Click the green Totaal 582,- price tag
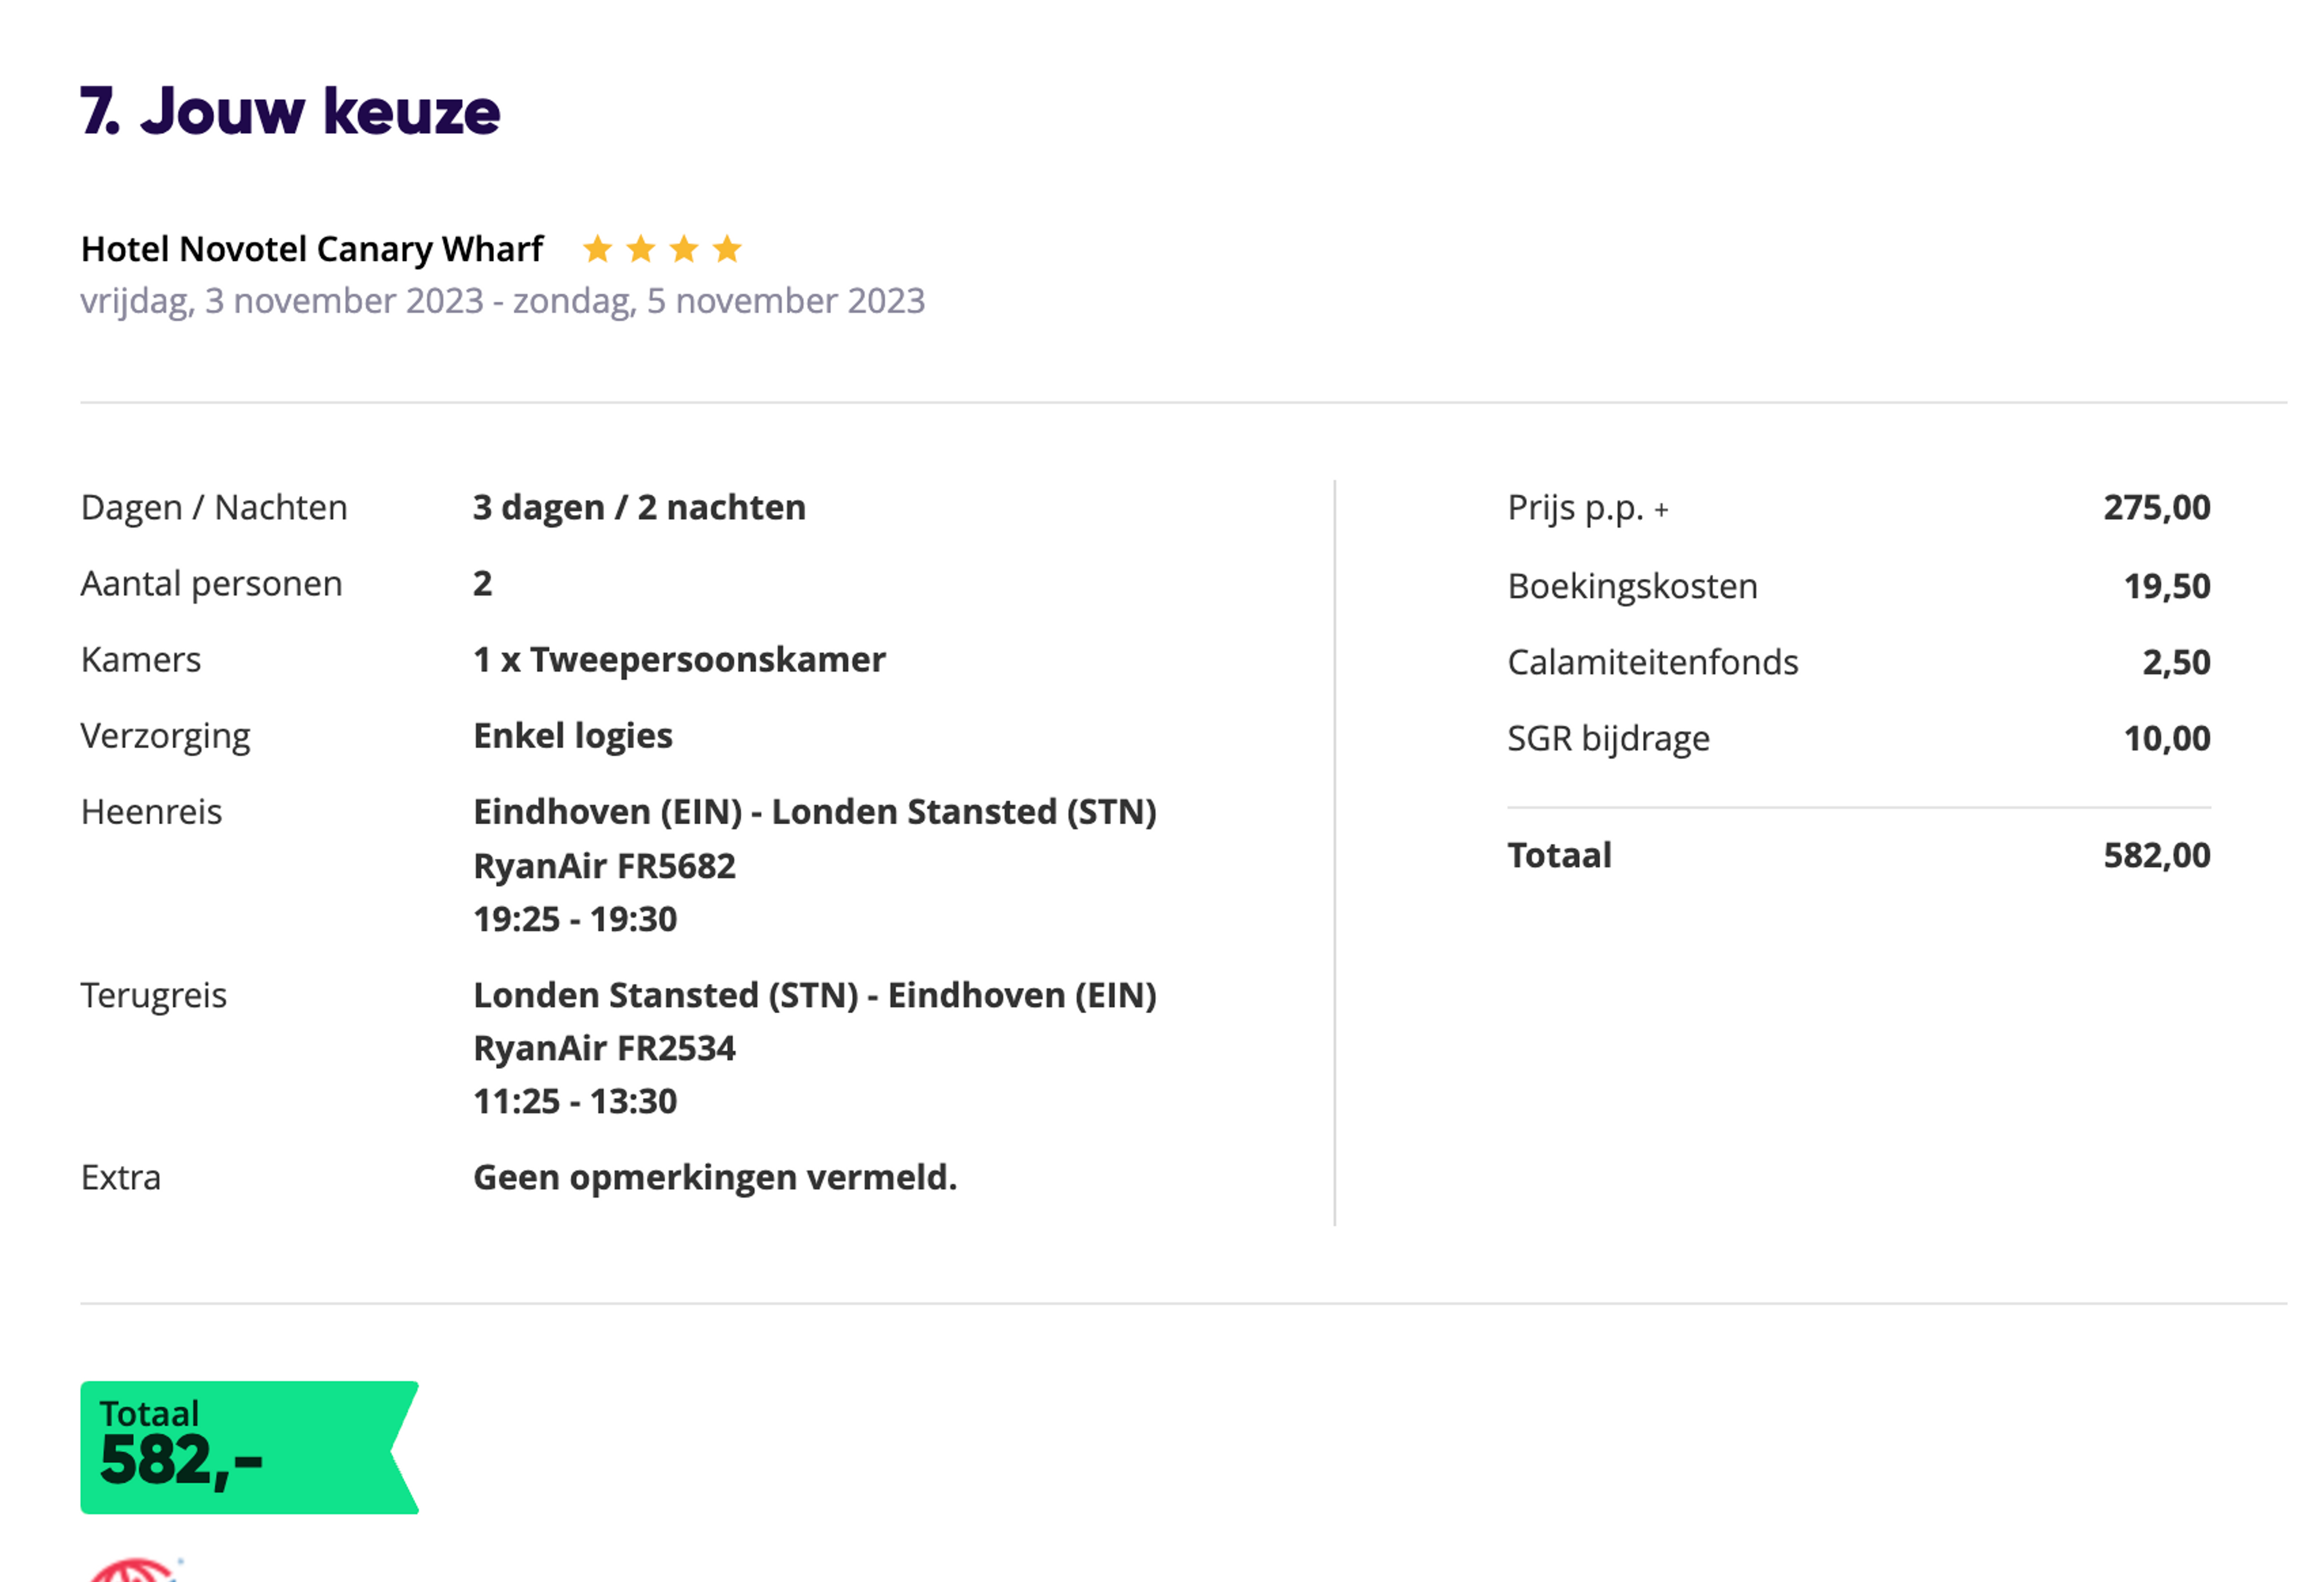The image size is (2324, 1582). pyautogui.click(x=249, y=1447)
